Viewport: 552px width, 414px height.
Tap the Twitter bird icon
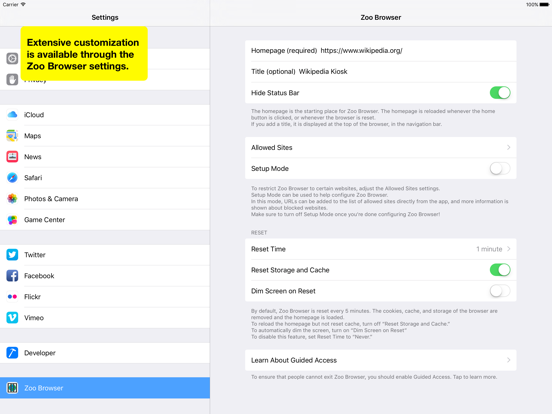[12, 255]
